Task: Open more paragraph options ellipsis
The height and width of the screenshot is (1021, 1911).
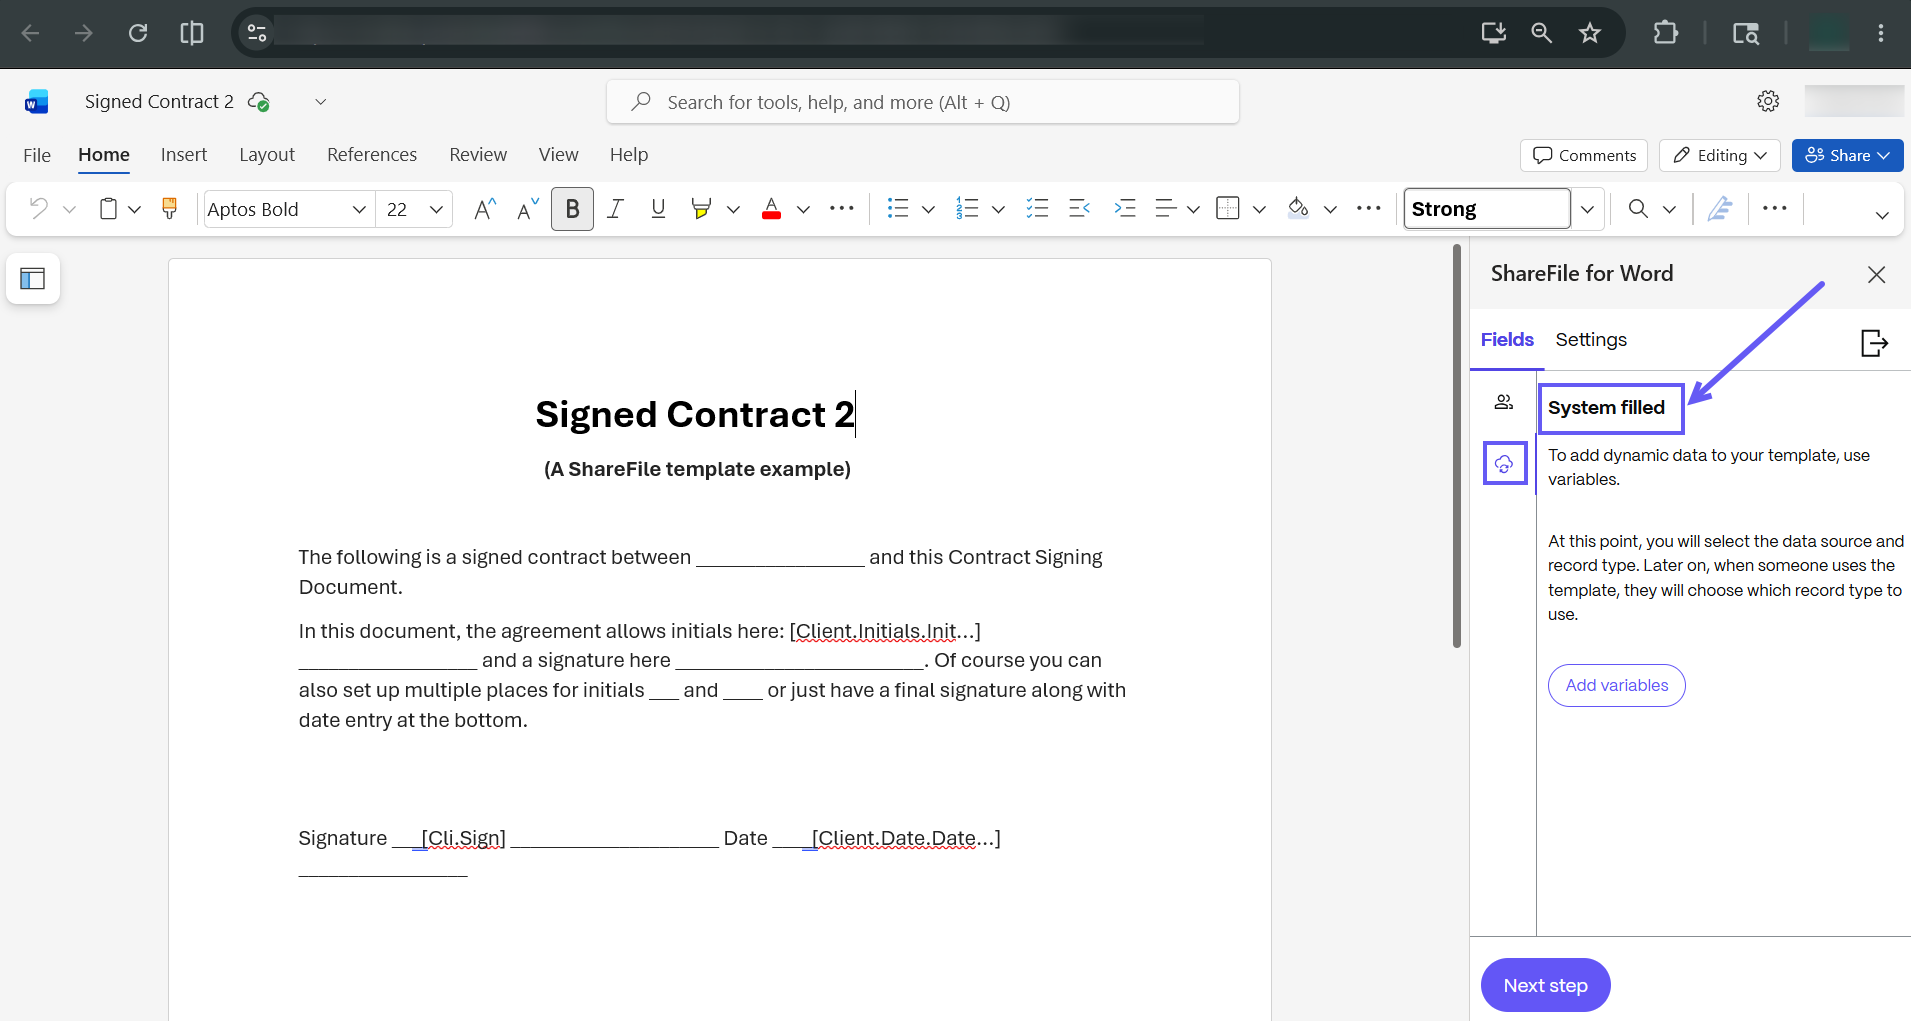Action: pos(1368,208)
